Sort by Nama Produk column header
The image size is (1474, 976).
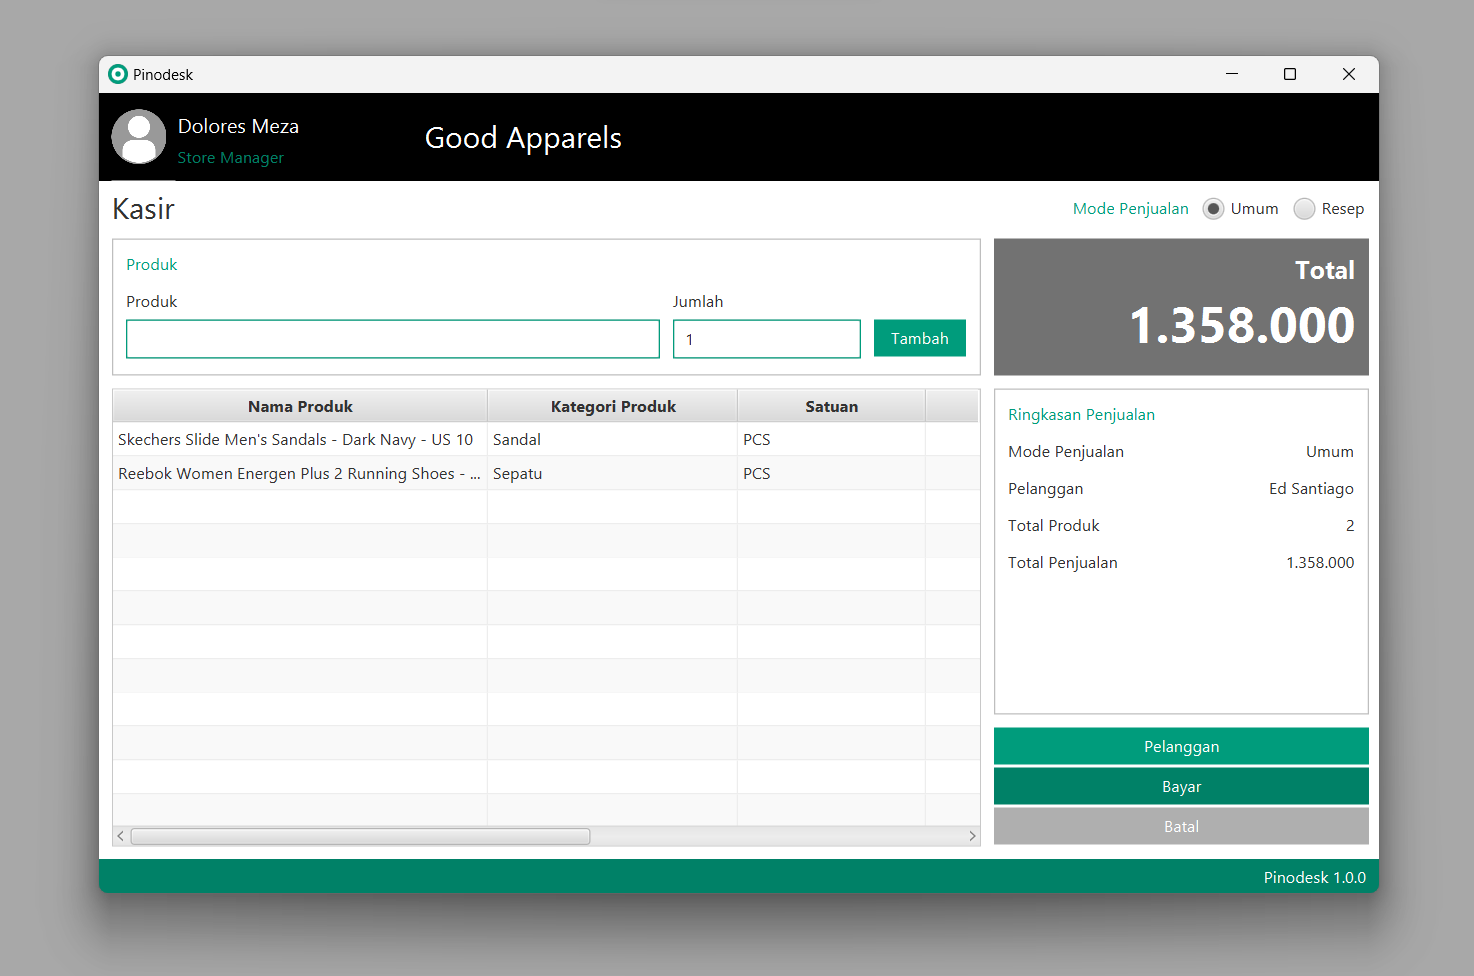[300, 407]
